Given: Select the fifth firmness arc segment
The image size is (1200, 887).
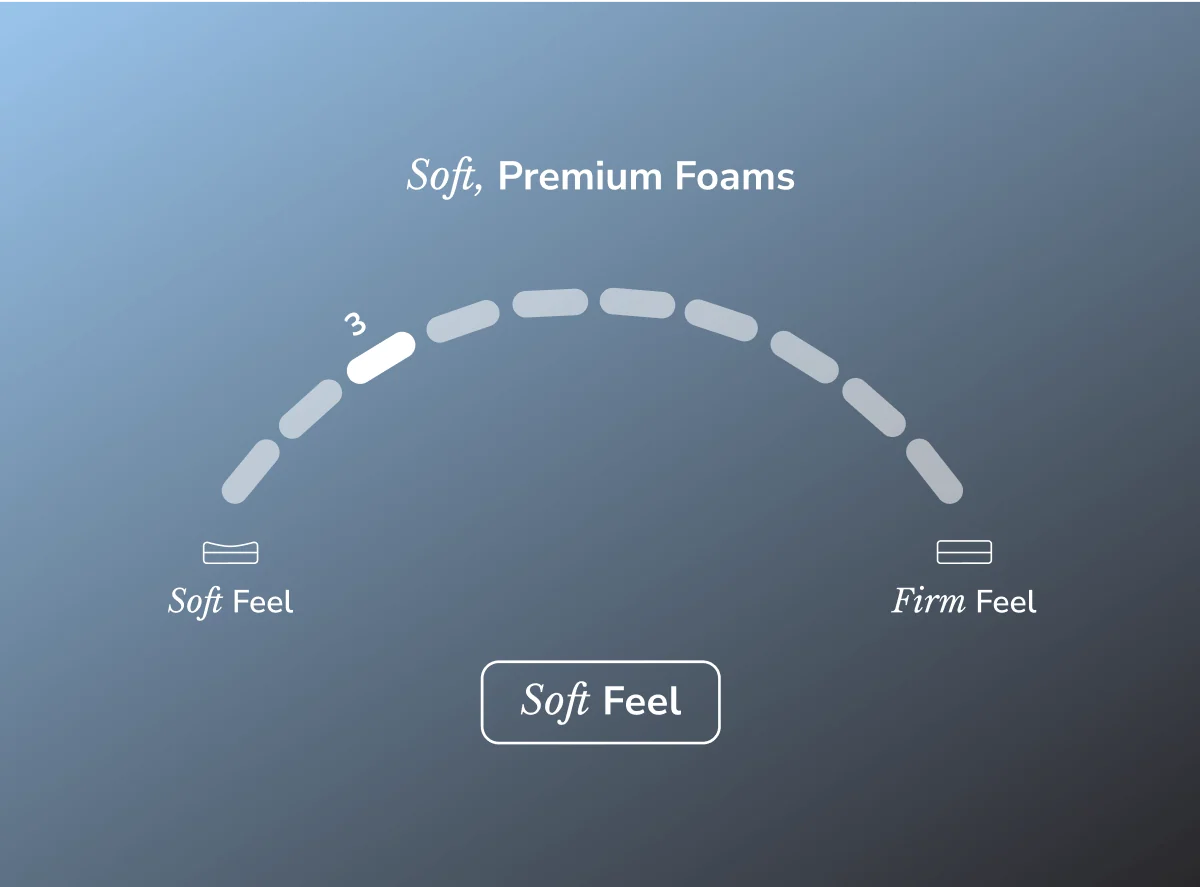Looking at the screenshot, I should tap(550, 302).
